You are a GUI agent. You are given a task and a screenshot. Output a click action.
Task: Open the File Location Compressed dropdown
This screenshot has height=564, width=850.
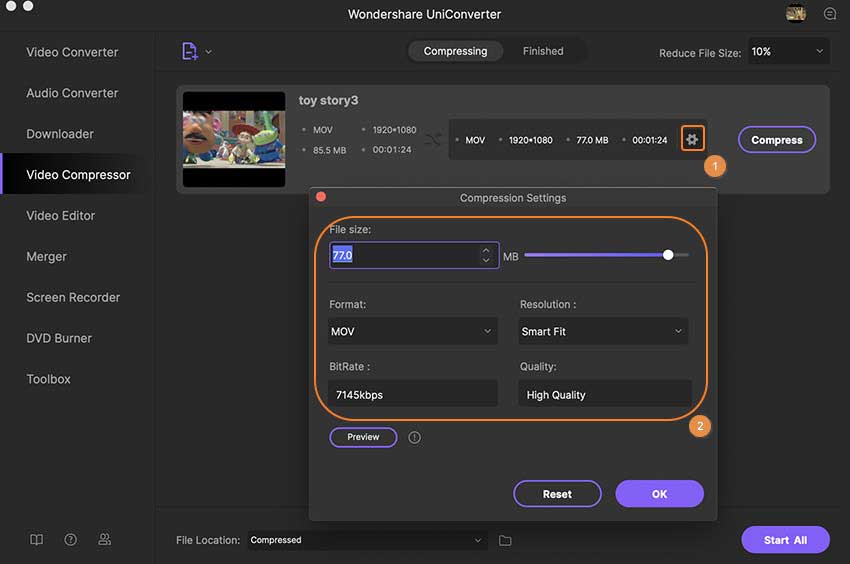(x=367, y=540)
